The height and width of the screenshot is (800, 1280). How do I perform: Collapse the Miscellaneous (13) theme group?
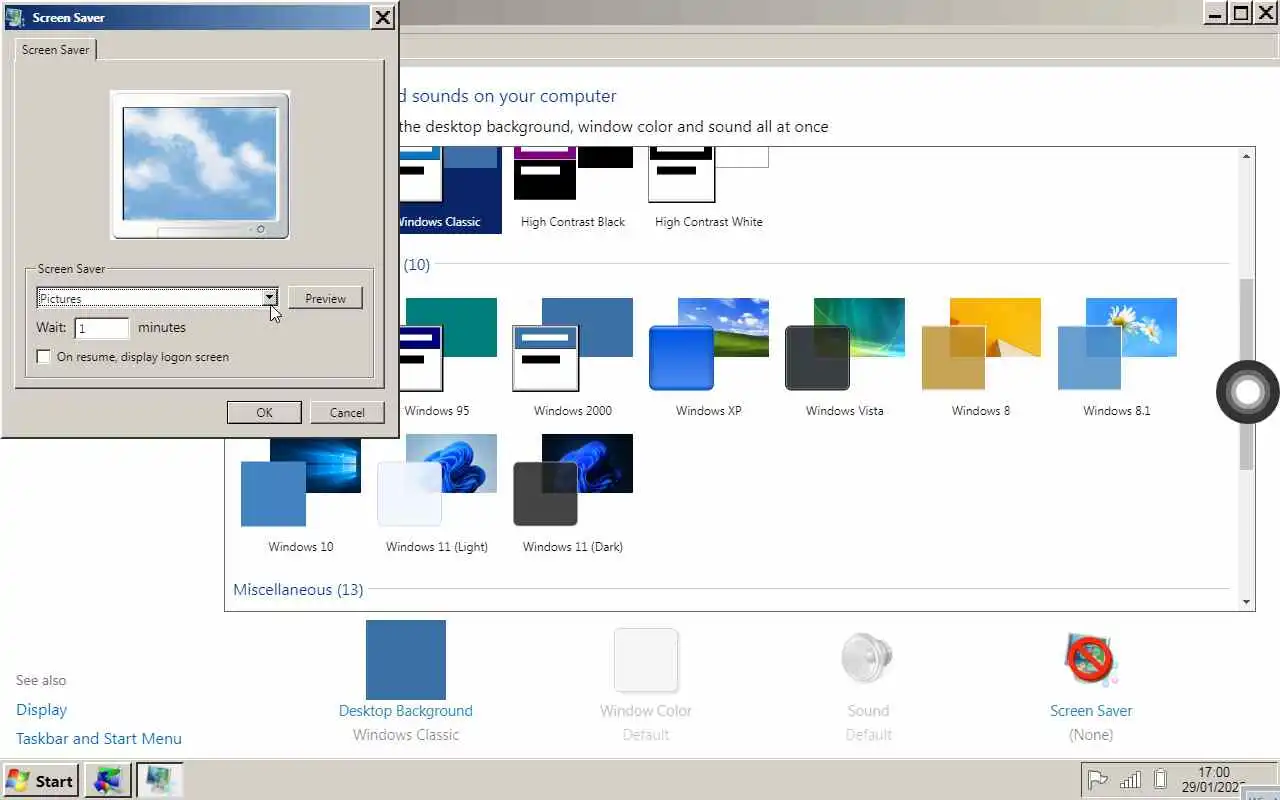point(298,589)
